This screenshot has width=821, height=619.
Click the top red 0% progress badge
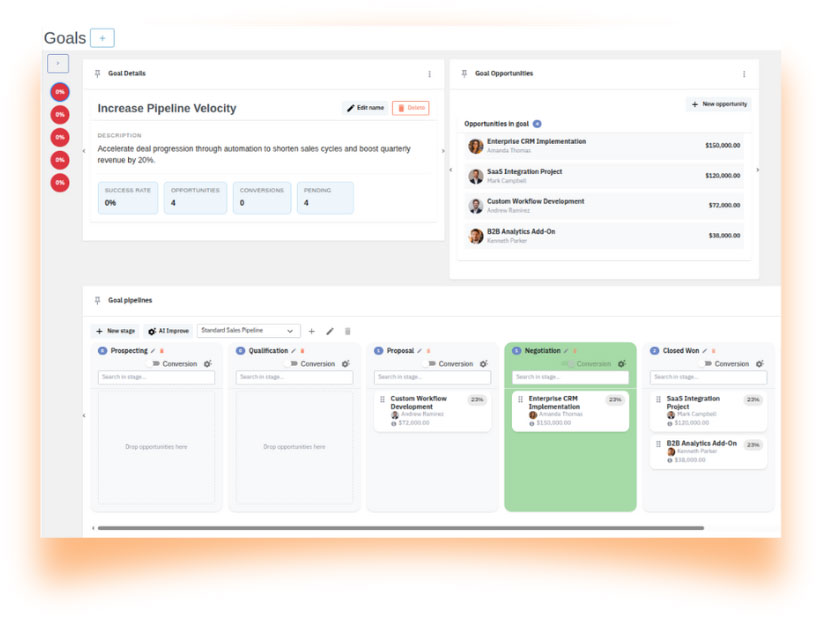pyautogui.click(x=59, y=92)
